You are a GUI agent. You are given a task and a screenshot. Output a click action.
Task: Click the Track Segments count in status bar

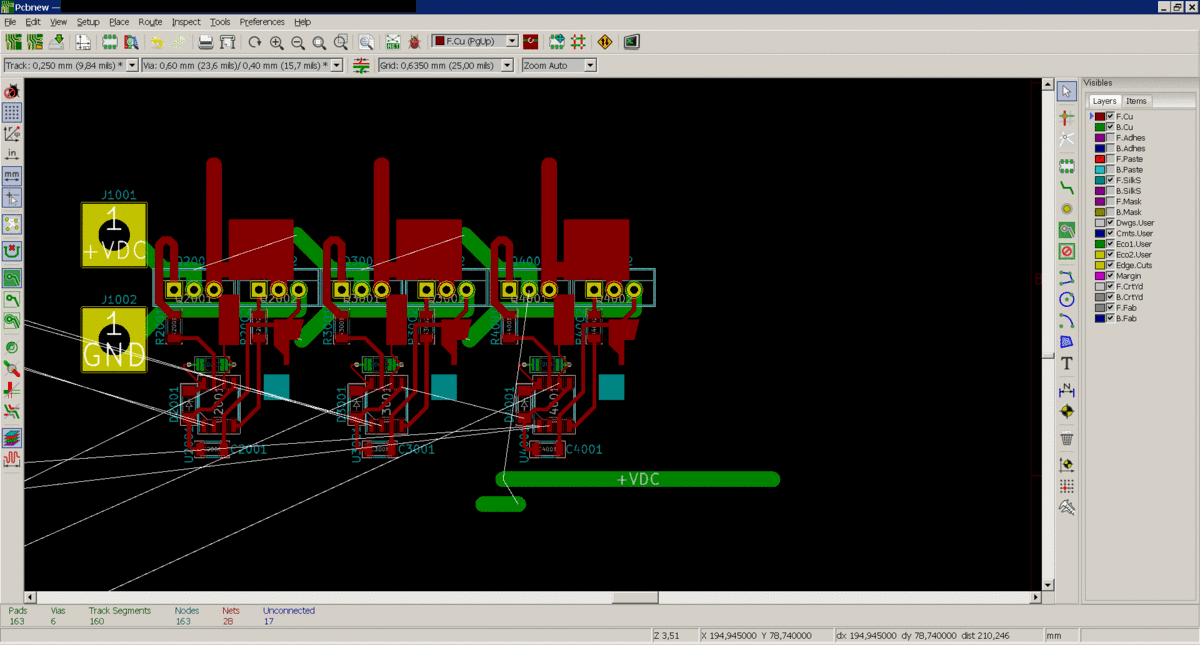pos(97,622)
